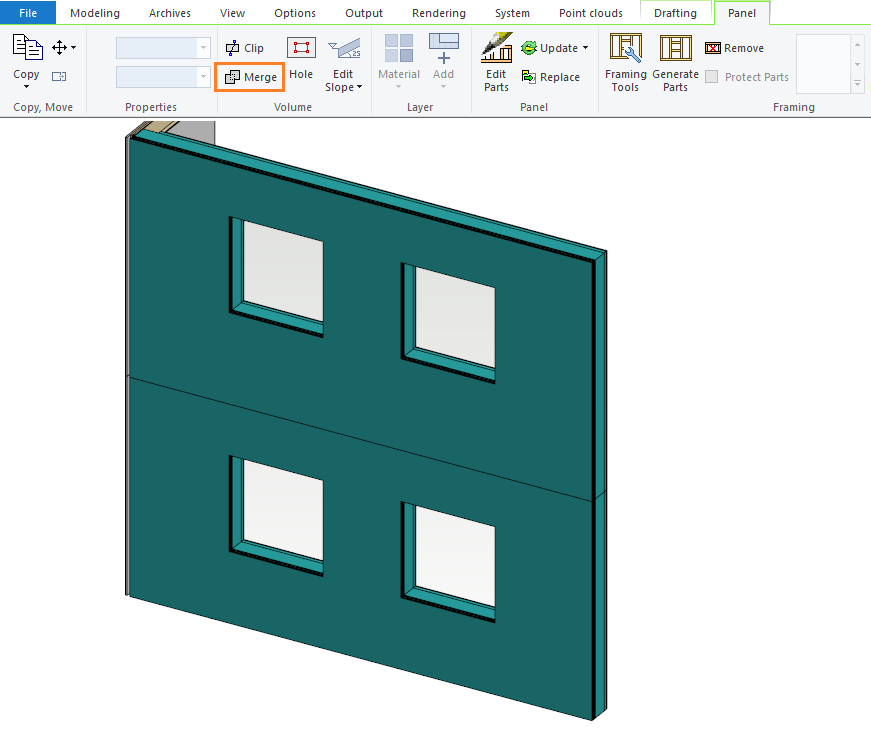
Task: Click the Framing gallery down arrow
Action: (857, 64)
